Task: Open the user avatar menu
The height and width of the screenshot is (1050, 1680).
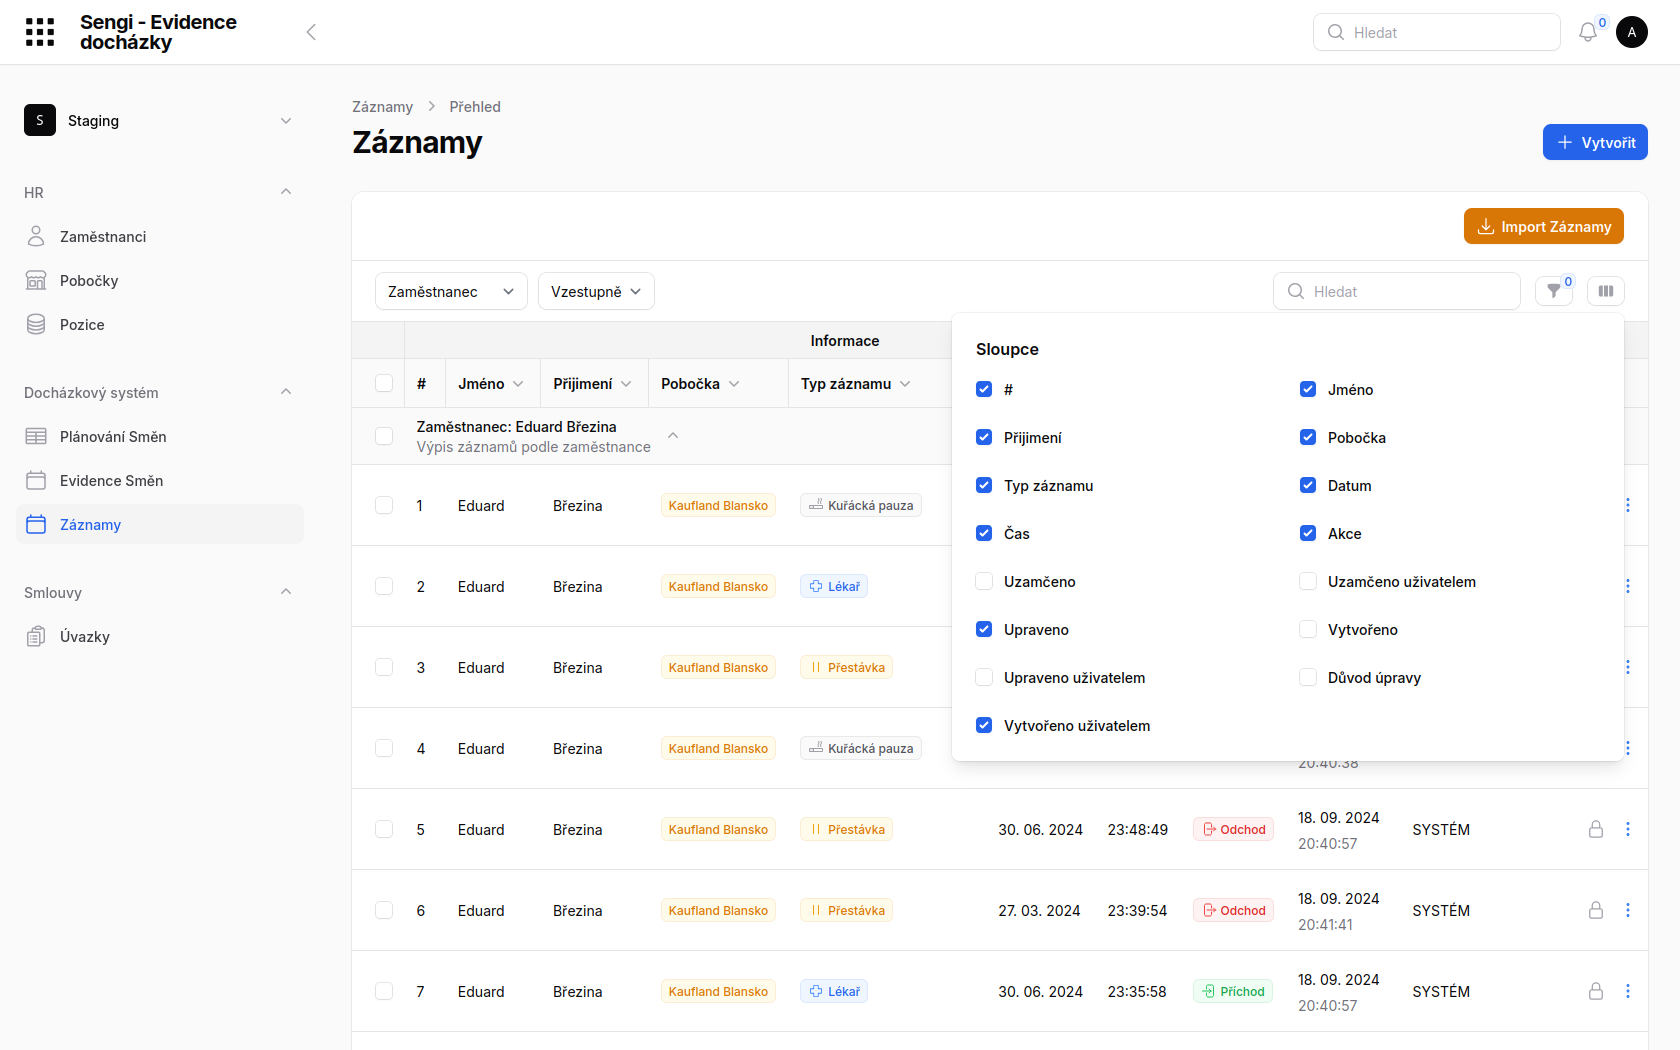Action: click(x=1632, y=32)
